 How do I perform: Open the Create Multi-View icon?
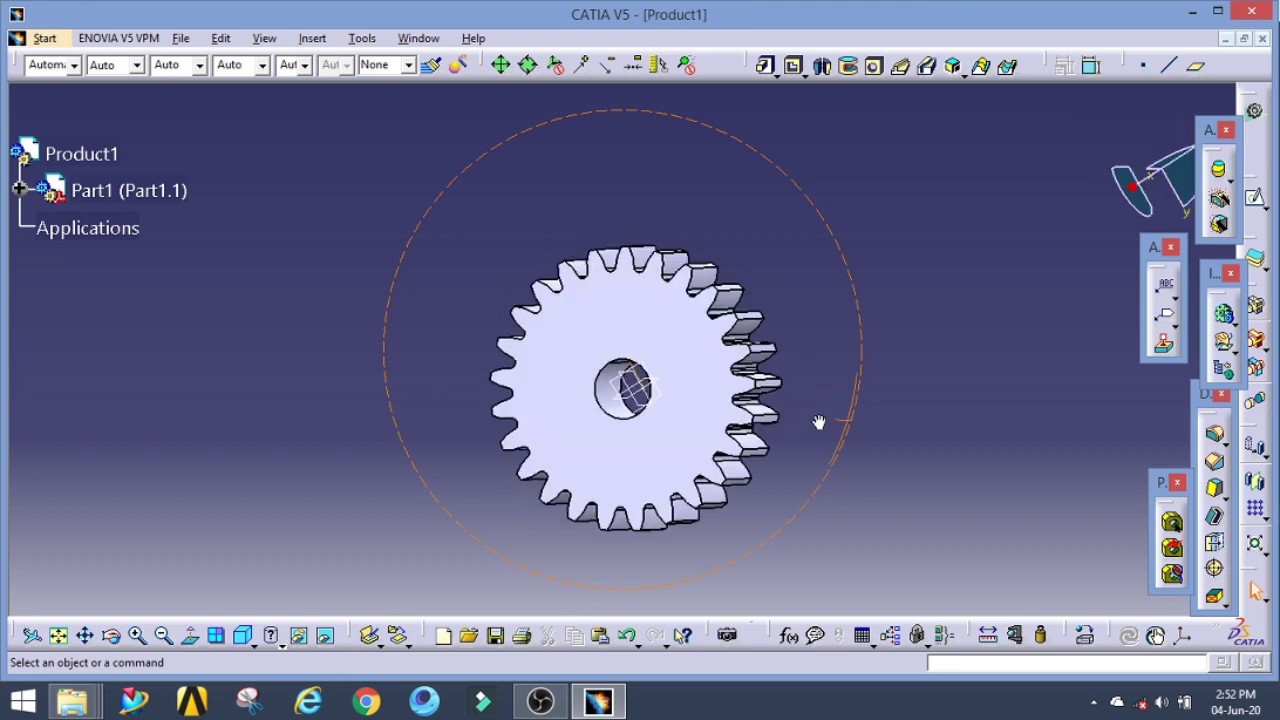[216, 635]
